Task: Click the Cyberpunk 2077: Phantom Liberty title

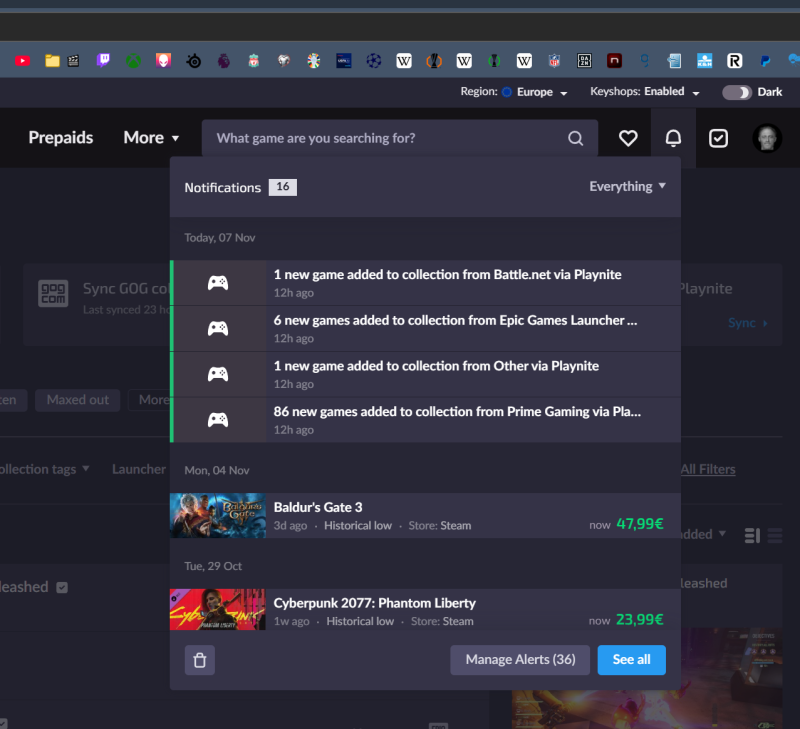Action: tap(374, 604)
